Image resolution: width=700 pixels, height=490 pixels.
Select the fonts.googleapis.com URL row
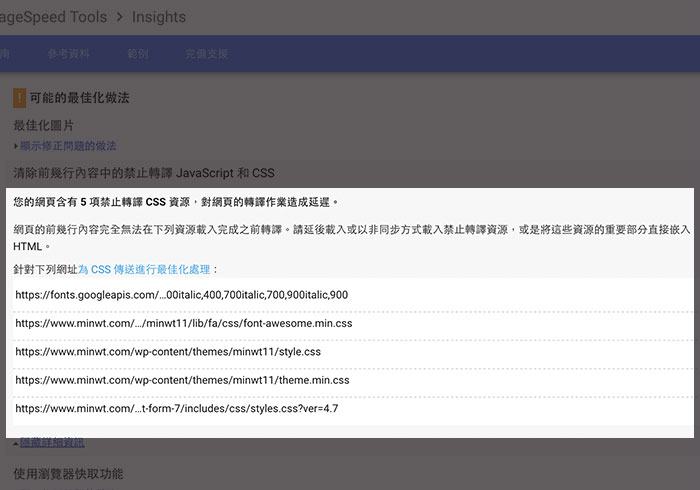click(353, 295)
